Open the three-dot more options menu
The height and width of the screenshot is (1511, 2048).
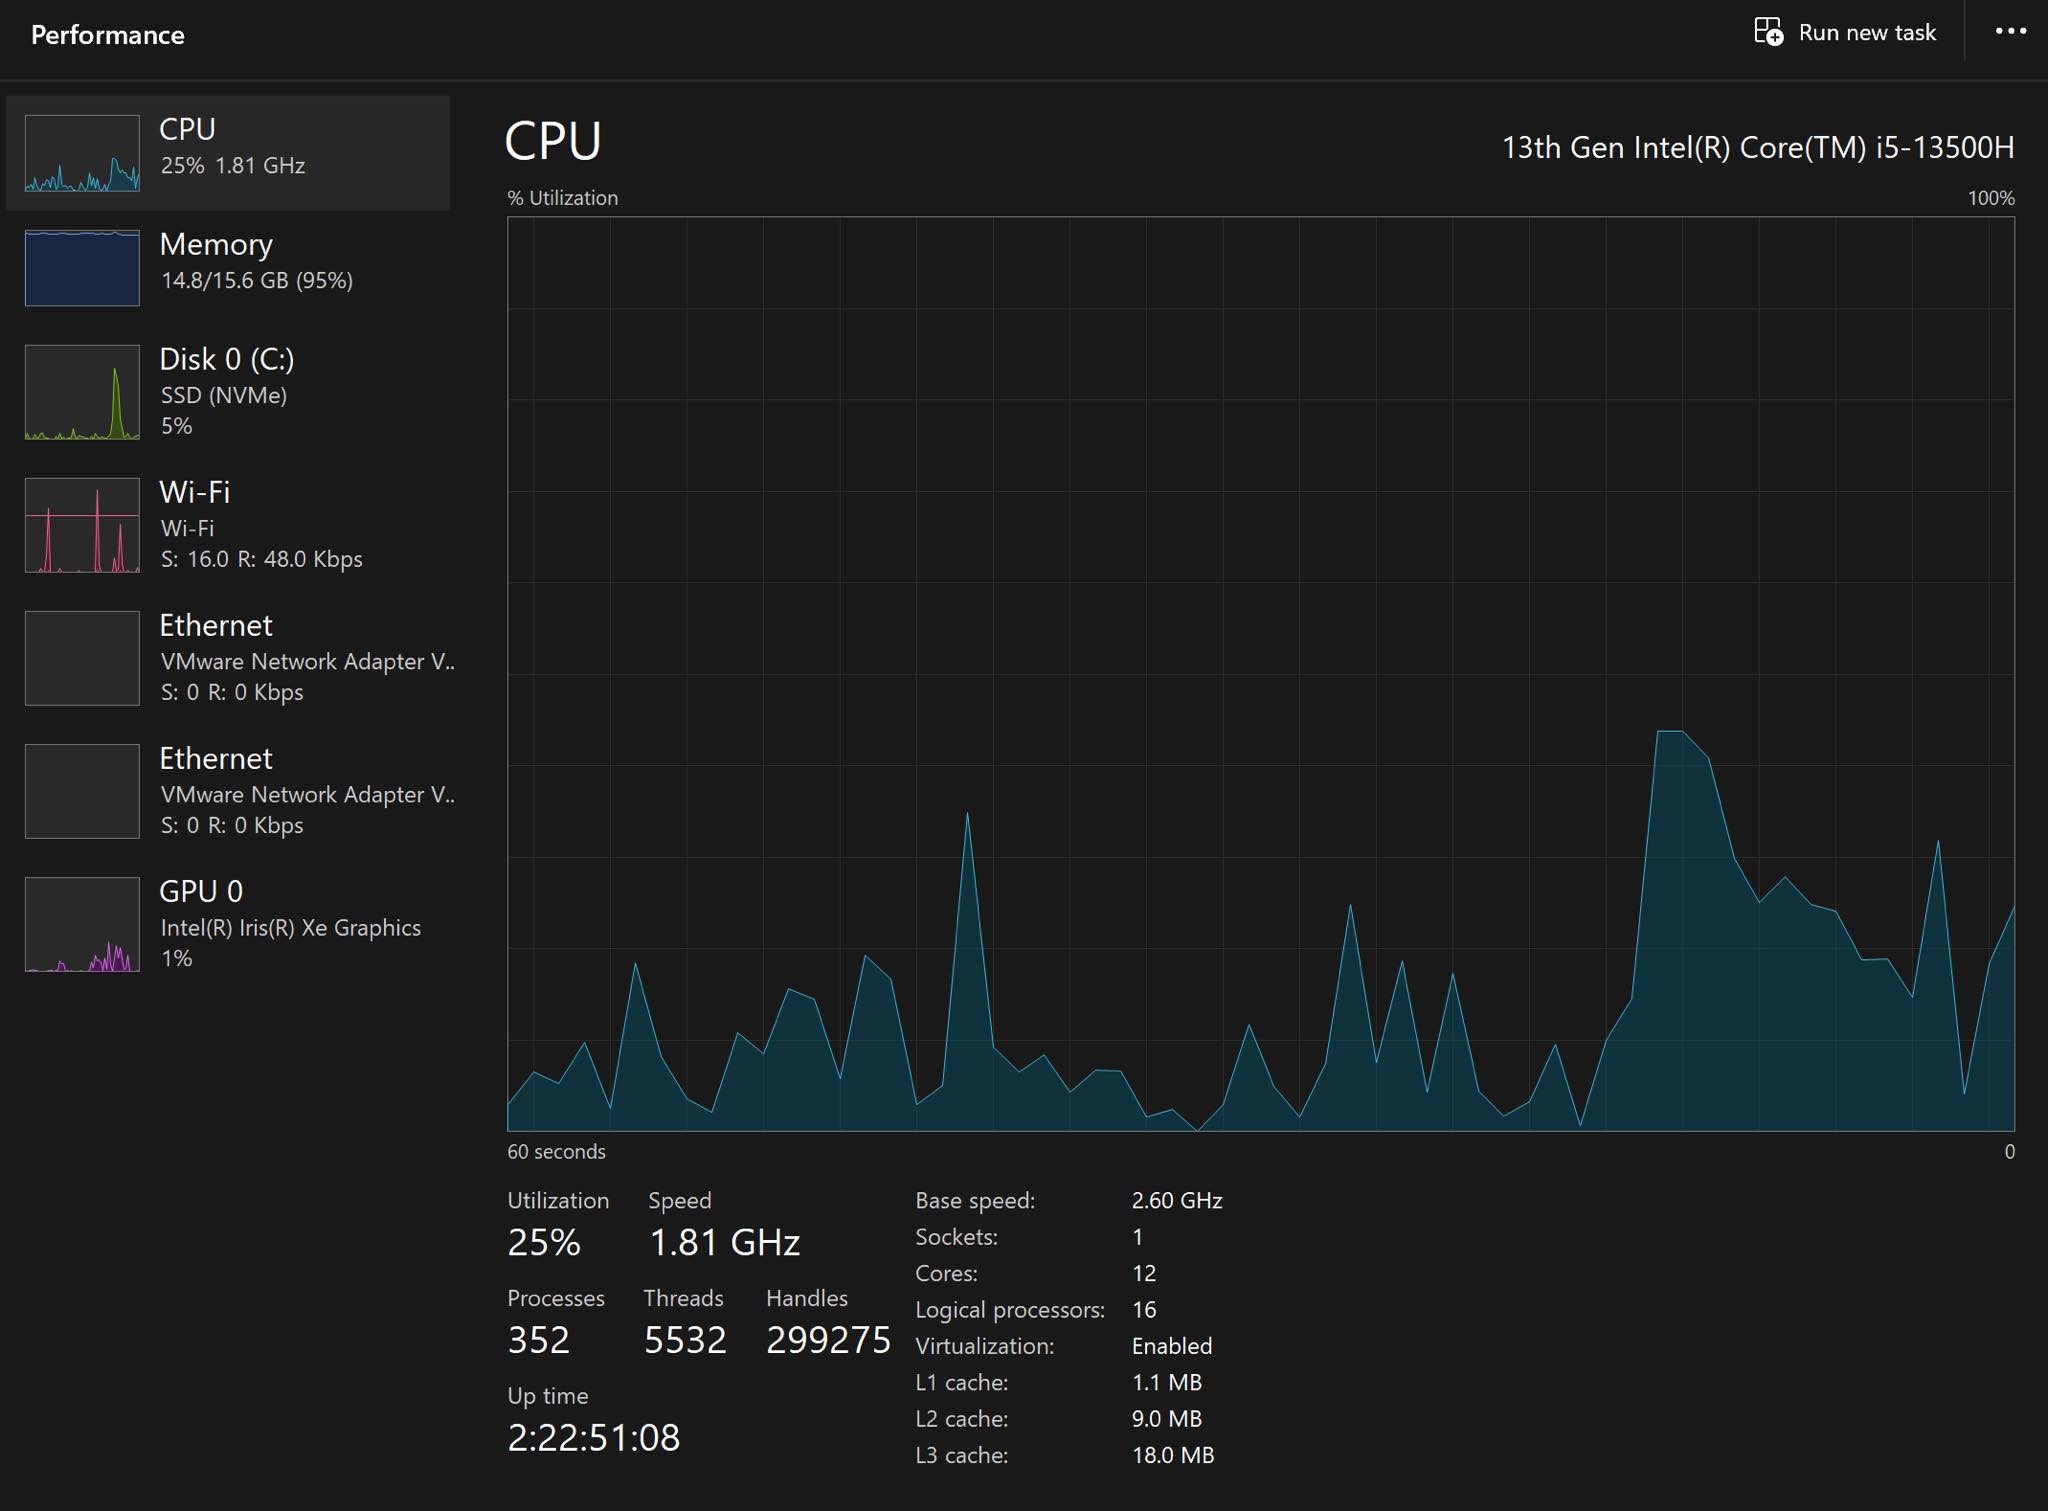(x=2010, y=32)
